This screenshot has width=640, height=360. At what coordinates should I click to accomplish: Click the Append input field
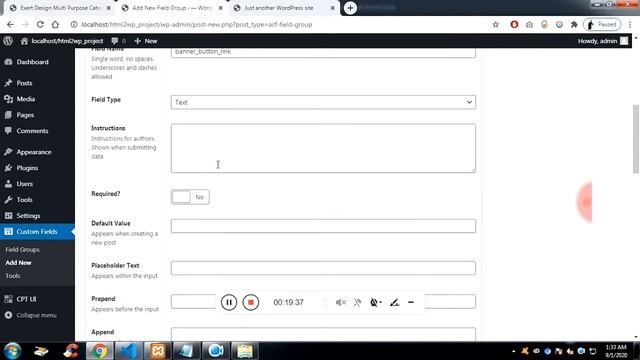pos(323,334)
